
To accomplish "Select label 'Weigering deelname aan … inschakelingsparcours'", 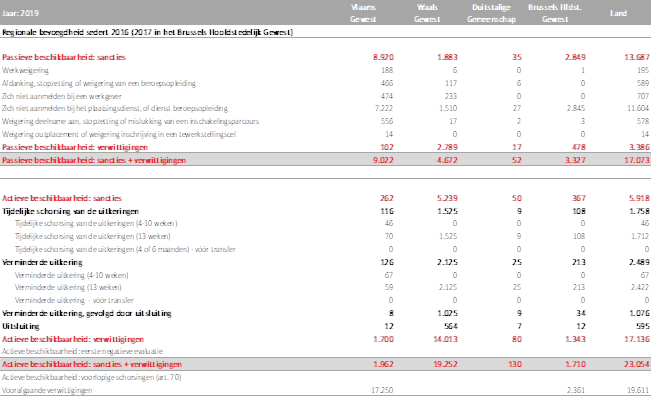I will click(131, 121).
